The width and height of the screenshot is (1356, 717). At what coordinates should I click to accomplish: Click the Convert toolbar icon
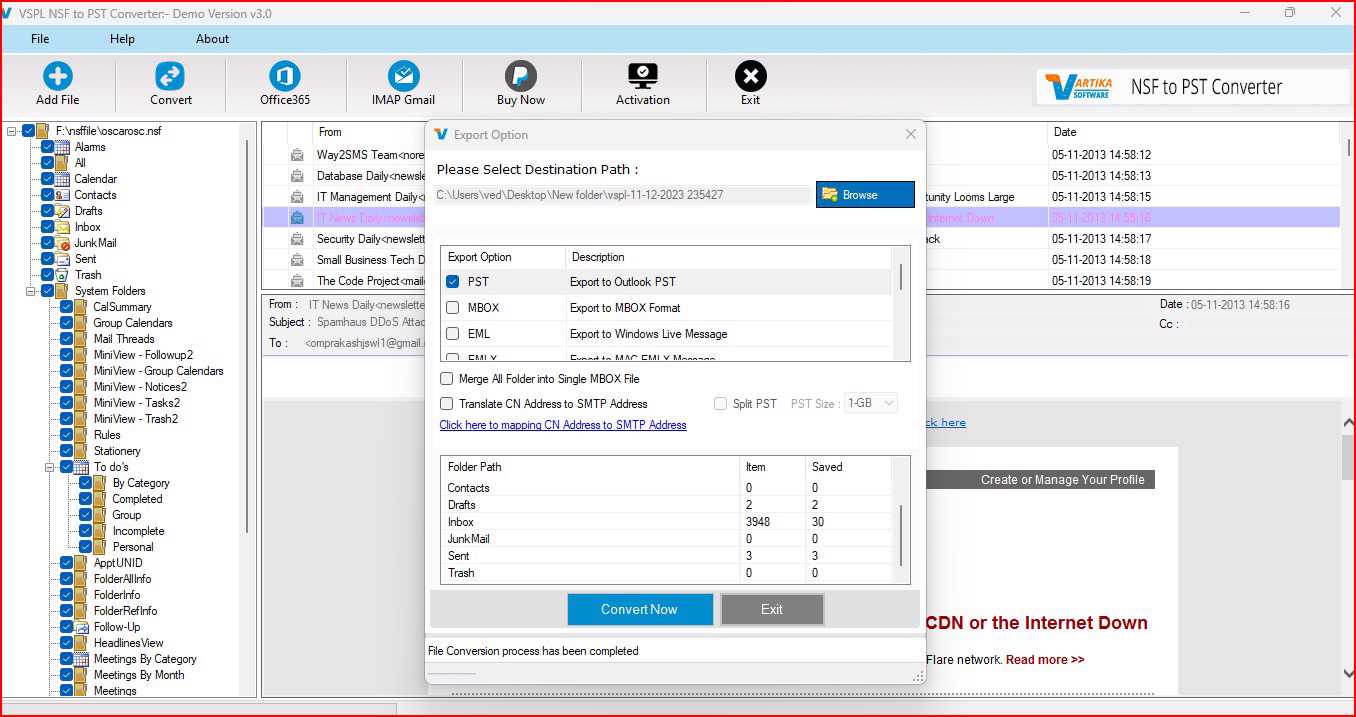170,76
